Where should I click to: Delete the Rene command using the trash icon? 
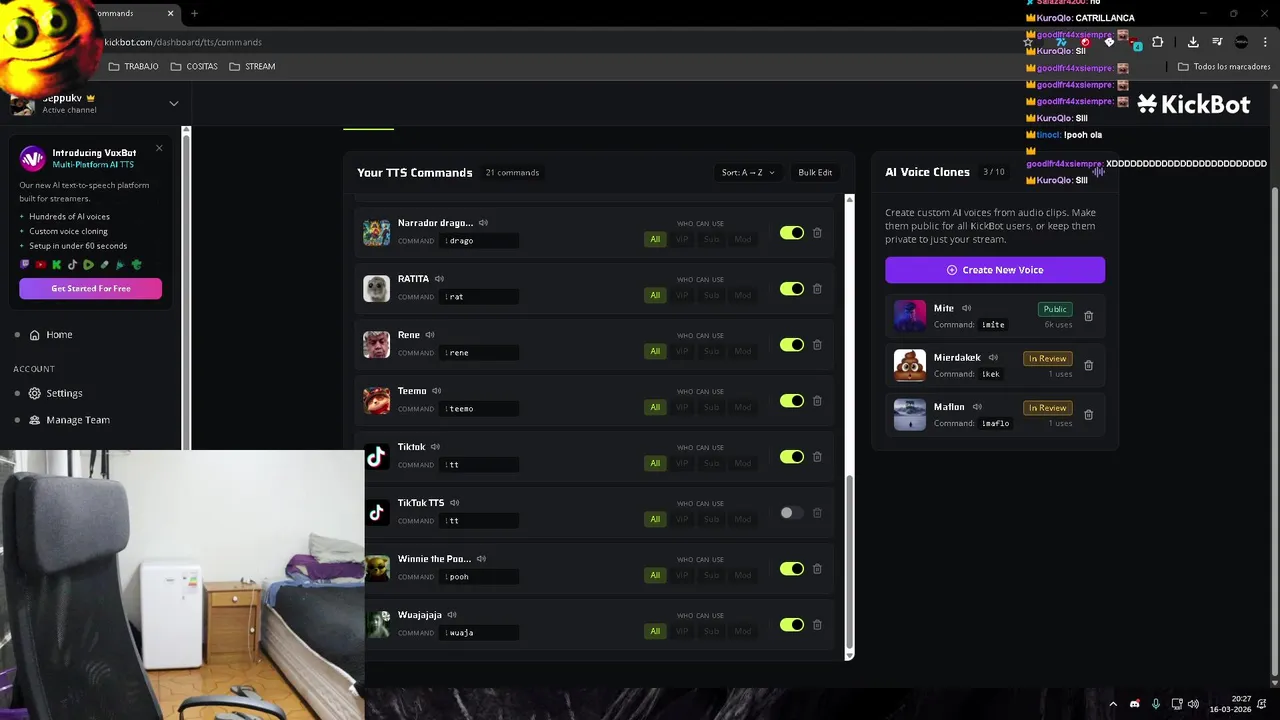pyautogui.click(x=817, y=345)
